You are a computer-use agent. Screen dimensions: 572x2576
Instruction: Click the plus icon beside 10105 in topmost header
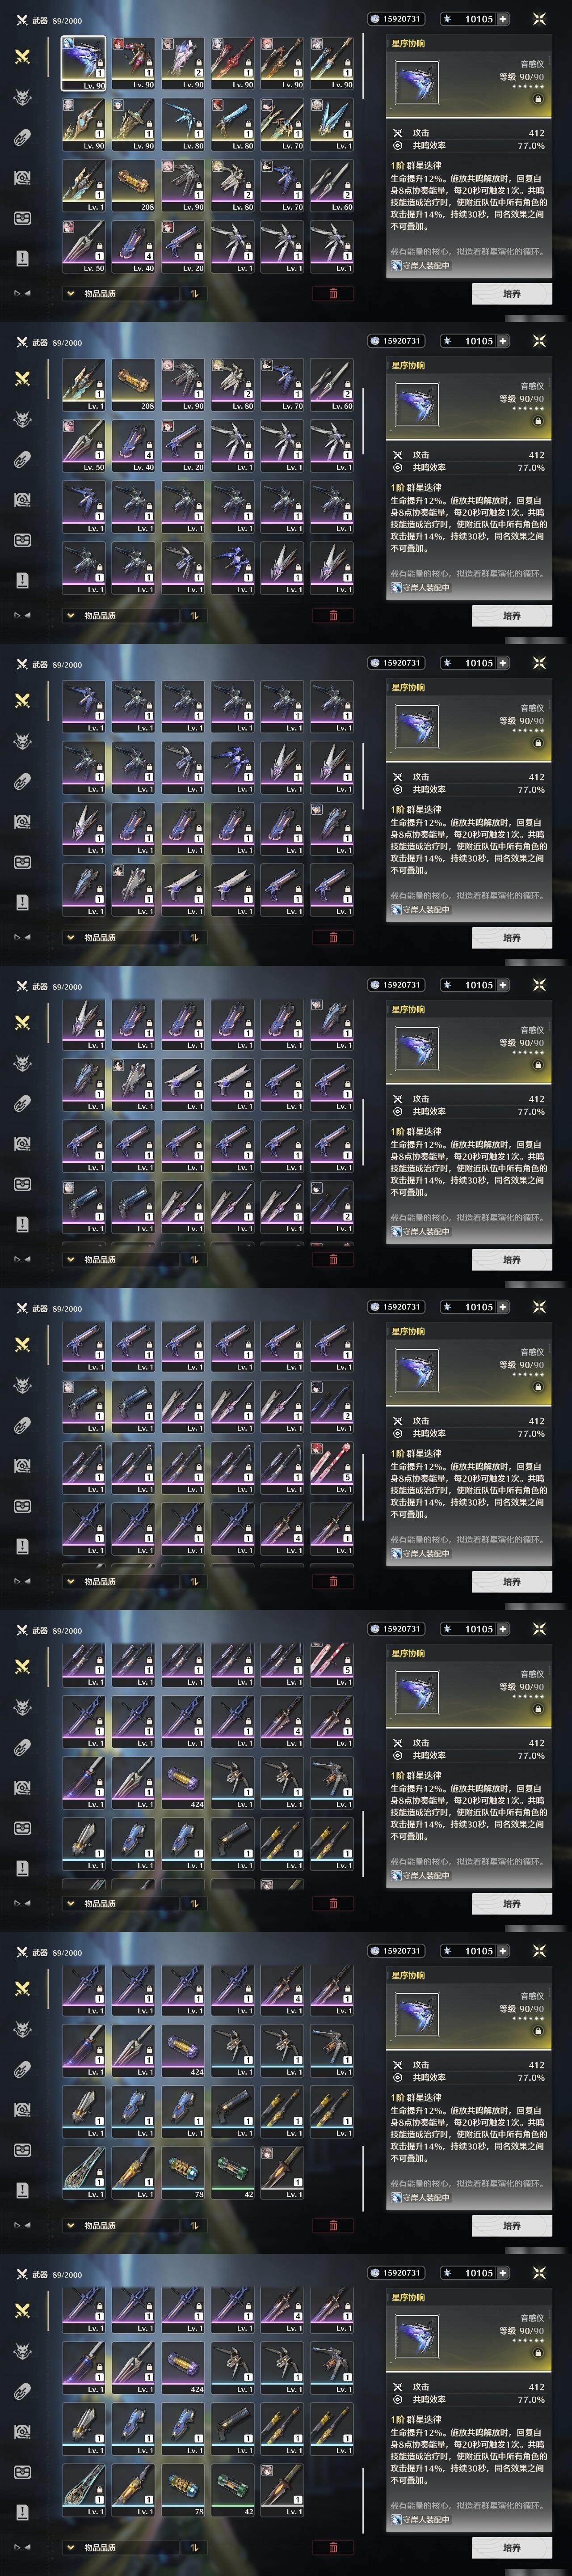pos(502,19)
